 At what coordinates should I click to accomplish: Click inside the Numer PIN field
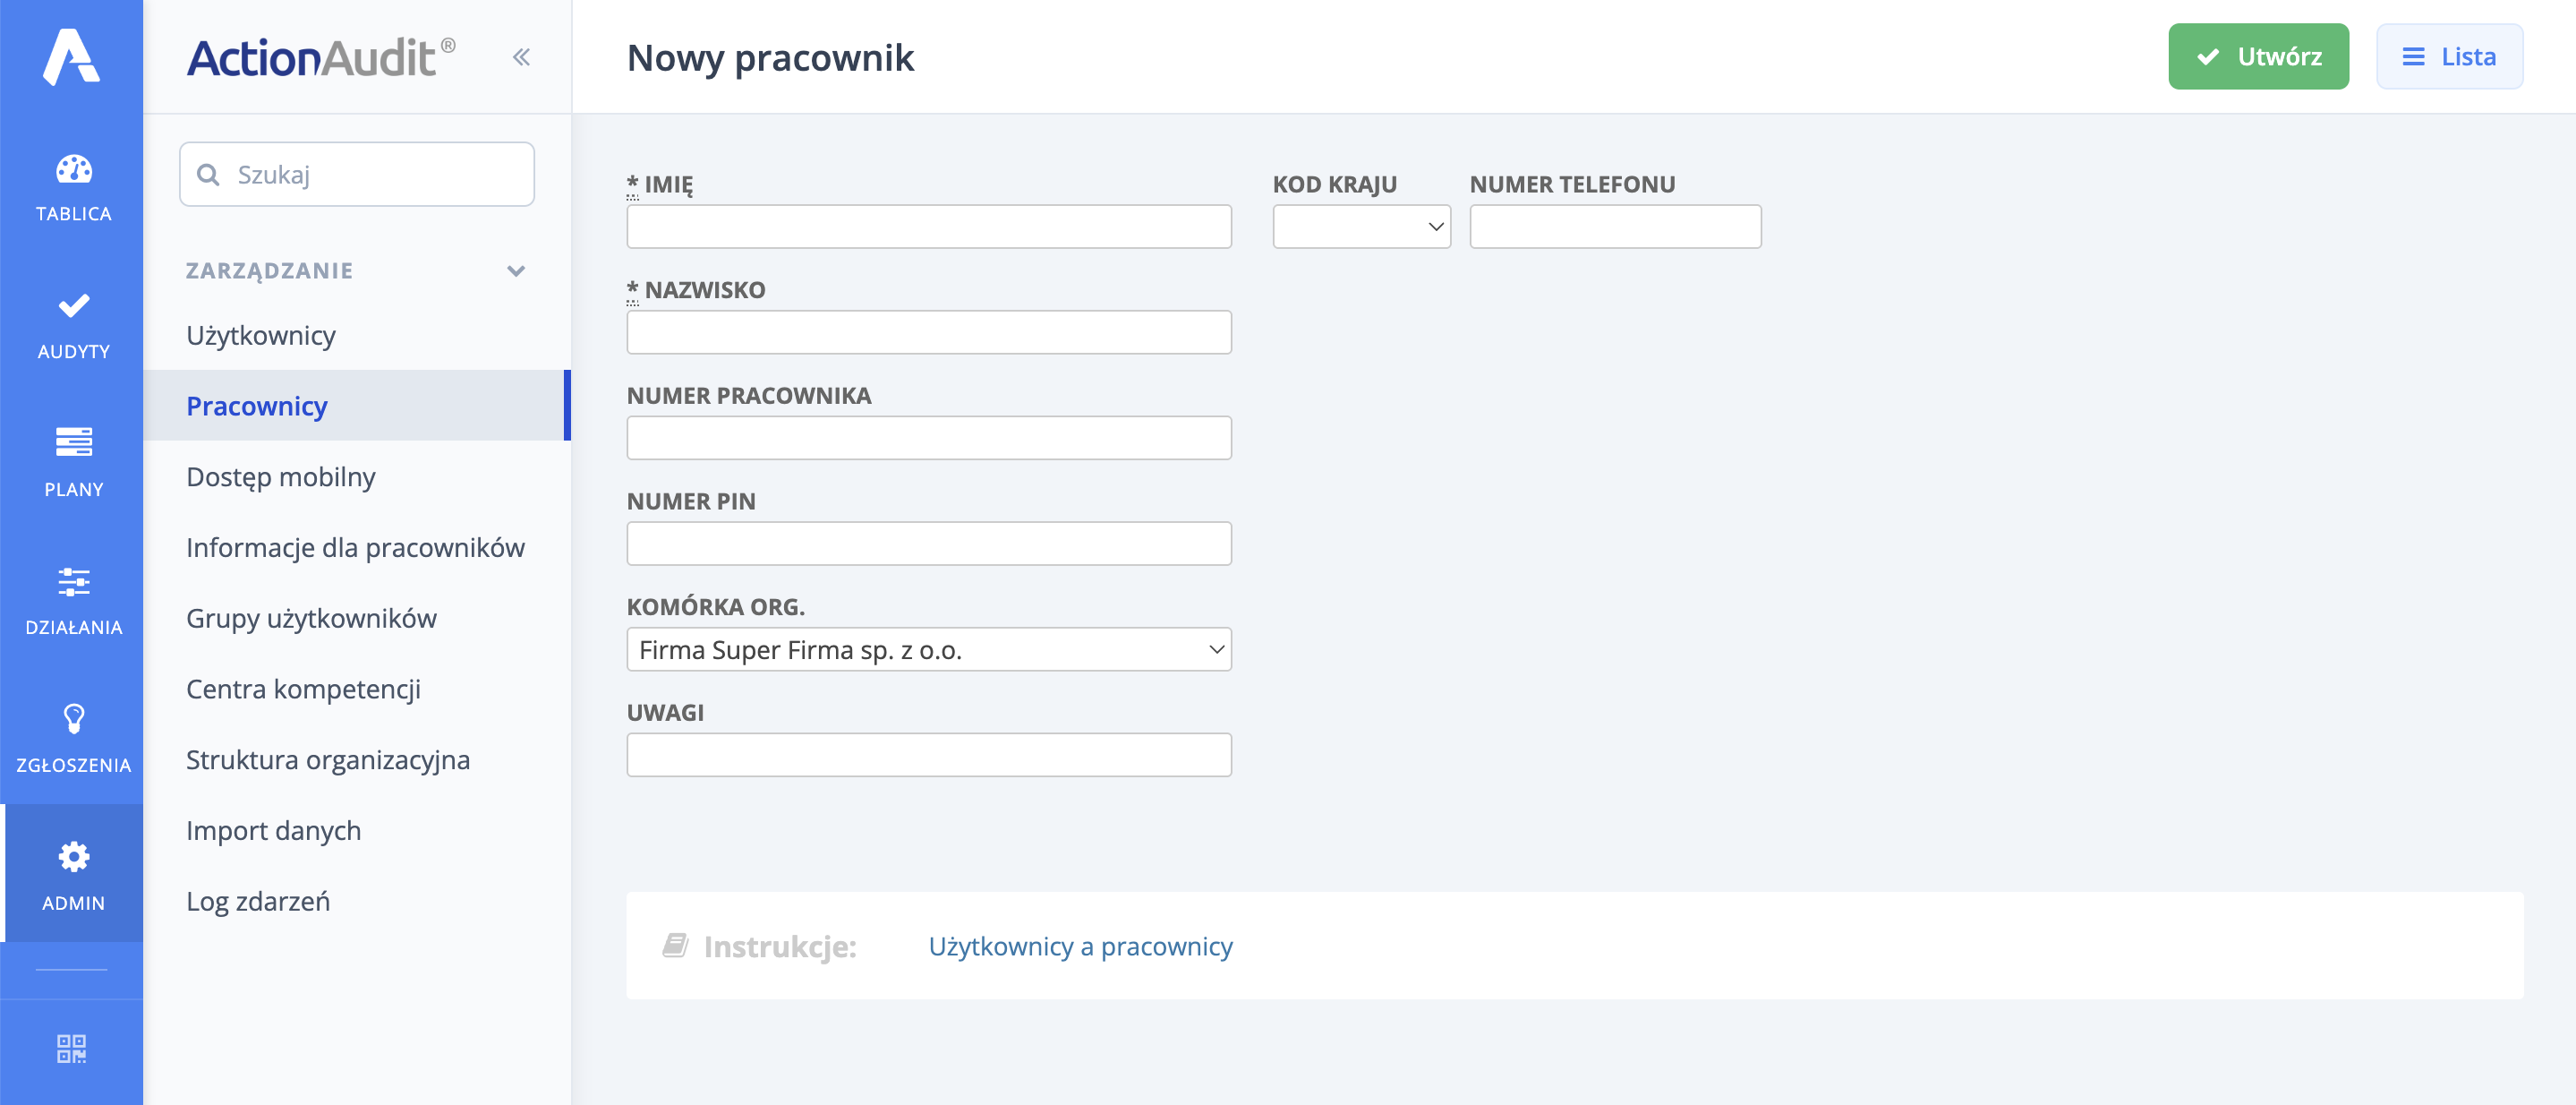point(928,543)
